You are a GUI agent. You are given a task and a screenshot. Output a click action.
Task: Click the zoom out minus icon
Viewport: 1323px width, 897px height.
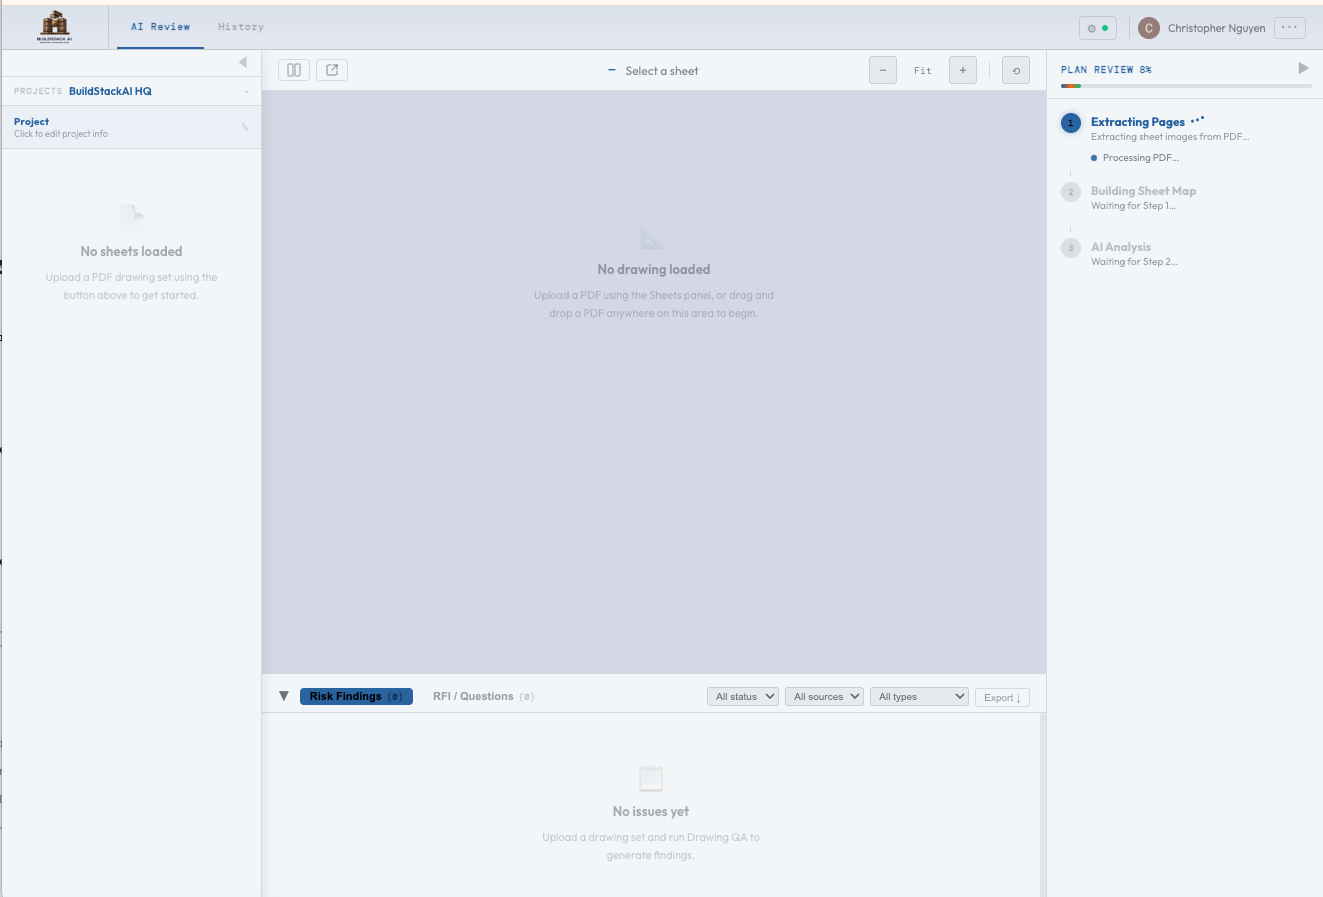coord(882,69)
